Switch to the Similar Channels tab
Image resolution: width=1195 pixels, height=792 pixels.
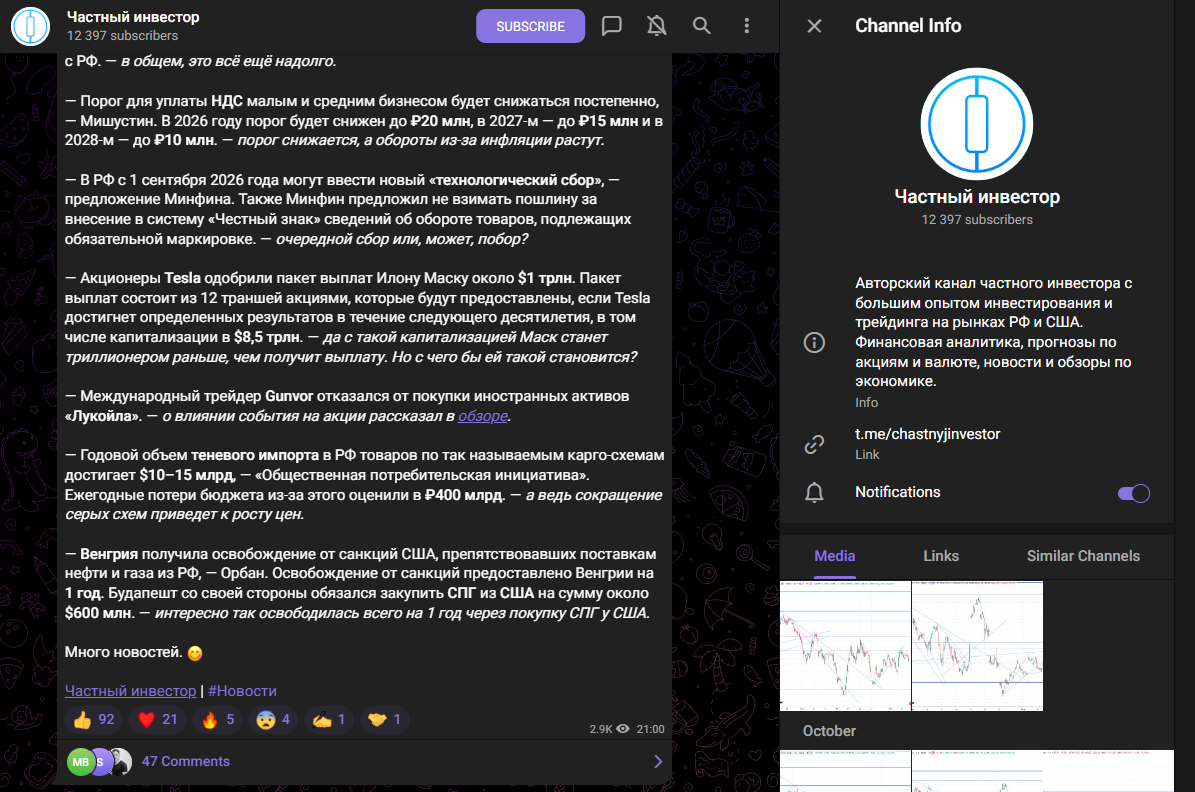[1083, 556]
